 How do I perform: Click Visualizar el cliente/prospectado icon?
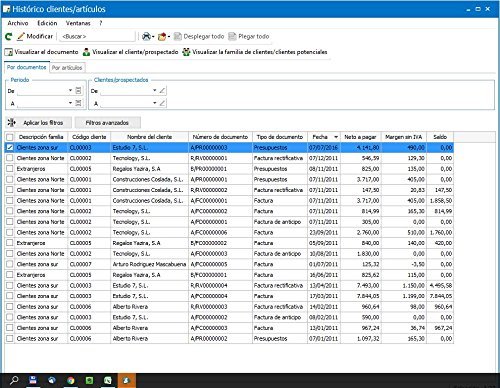pyautogui.click(x=86, y=52)
